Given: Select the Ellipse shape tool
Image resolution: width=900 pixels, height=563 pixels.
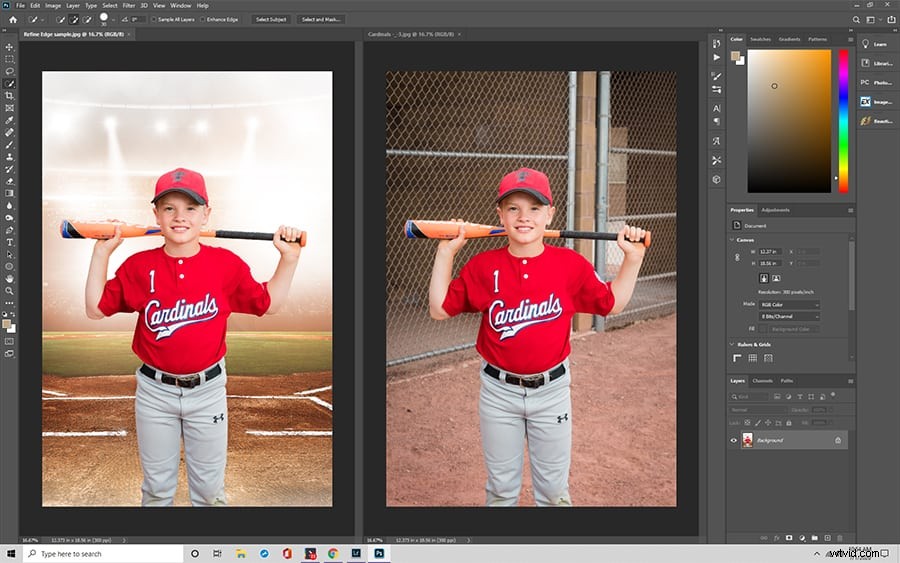Looking at the screenshot, I should pyautogui.click(x=9, y=267).
